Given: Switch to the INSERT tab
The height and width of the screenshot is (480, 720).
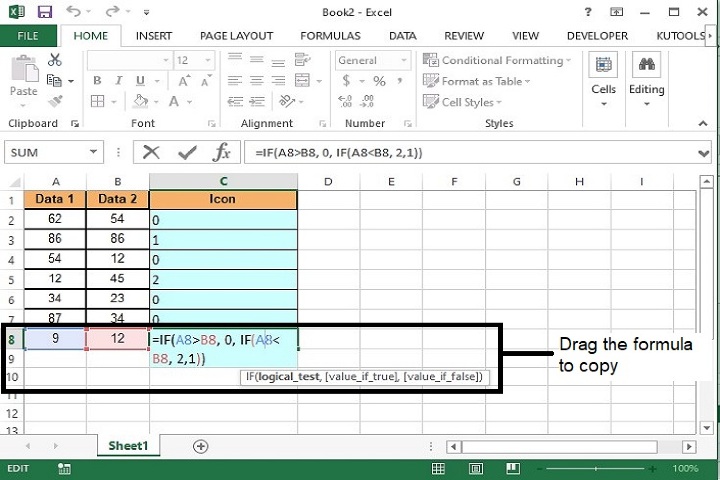Looking at the screenshot, I should [x=154, y=36].
